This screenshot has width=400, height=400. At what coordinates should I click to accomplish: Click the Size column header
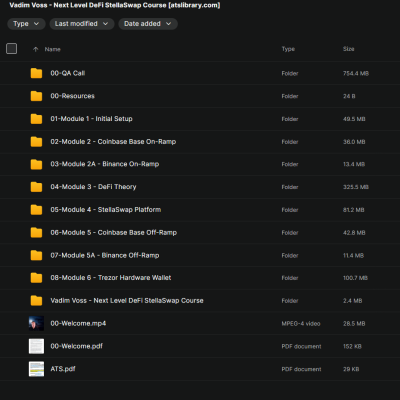[349, 49]
